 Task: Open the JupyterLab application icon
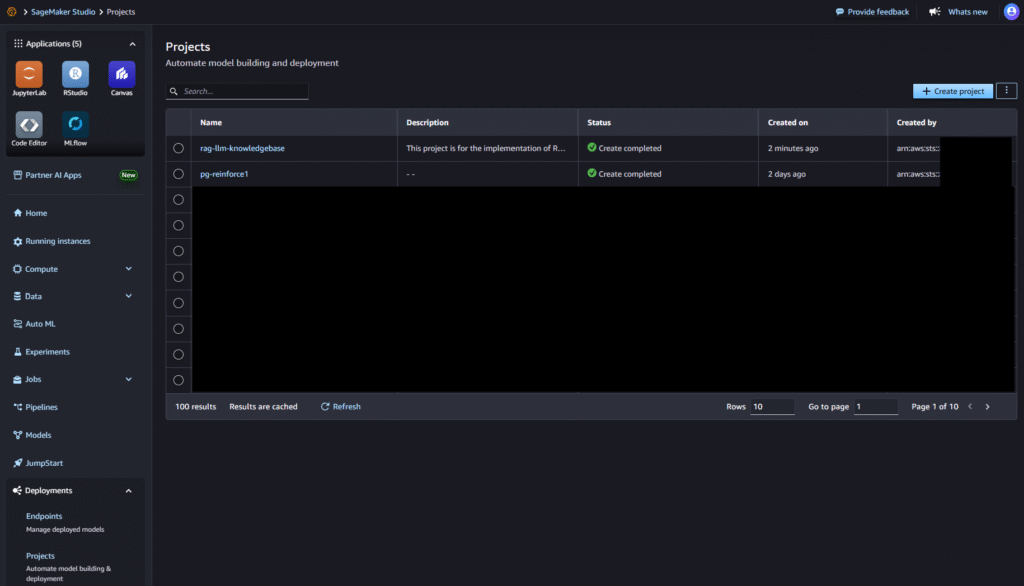pos(29,74)
